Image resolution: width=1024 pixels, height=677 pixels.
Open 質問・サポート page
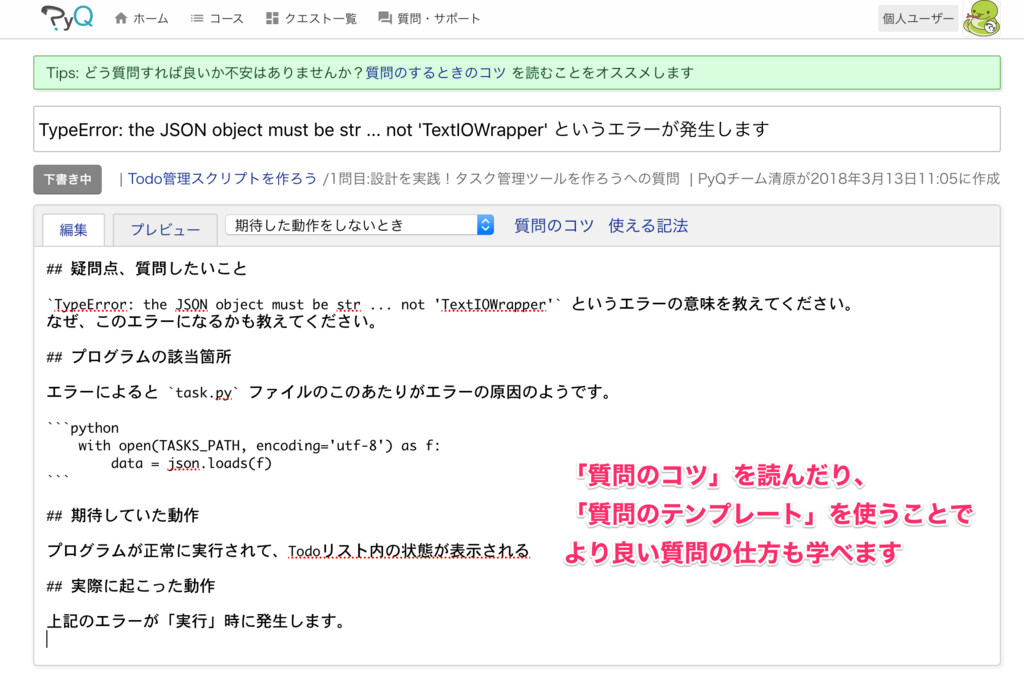click(x=438, y=18)
